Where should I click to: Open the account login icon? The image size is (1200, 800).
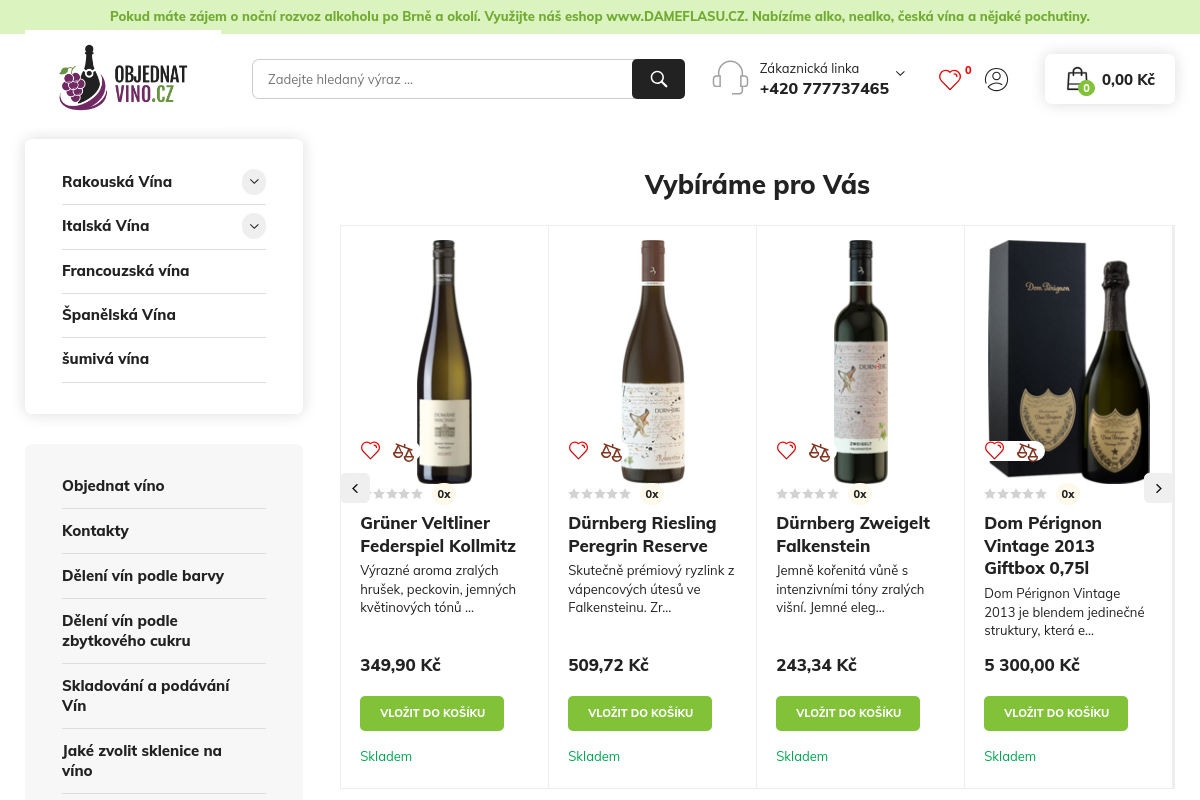pyautogui.click(x=996, y=80)
